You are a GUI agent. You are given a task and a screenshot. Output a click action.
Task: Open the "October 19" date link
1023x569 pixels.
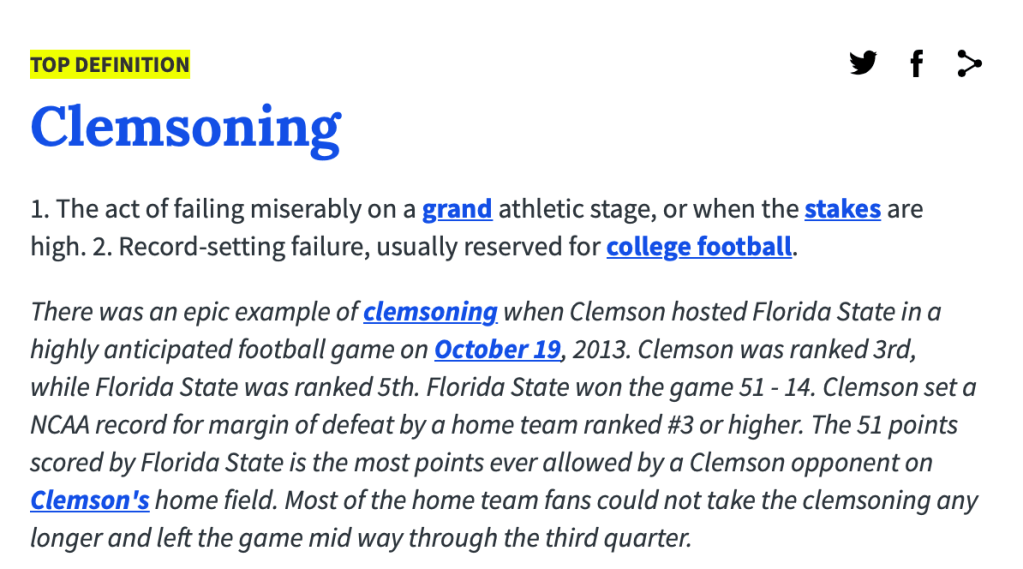click(x=497, y=350)
